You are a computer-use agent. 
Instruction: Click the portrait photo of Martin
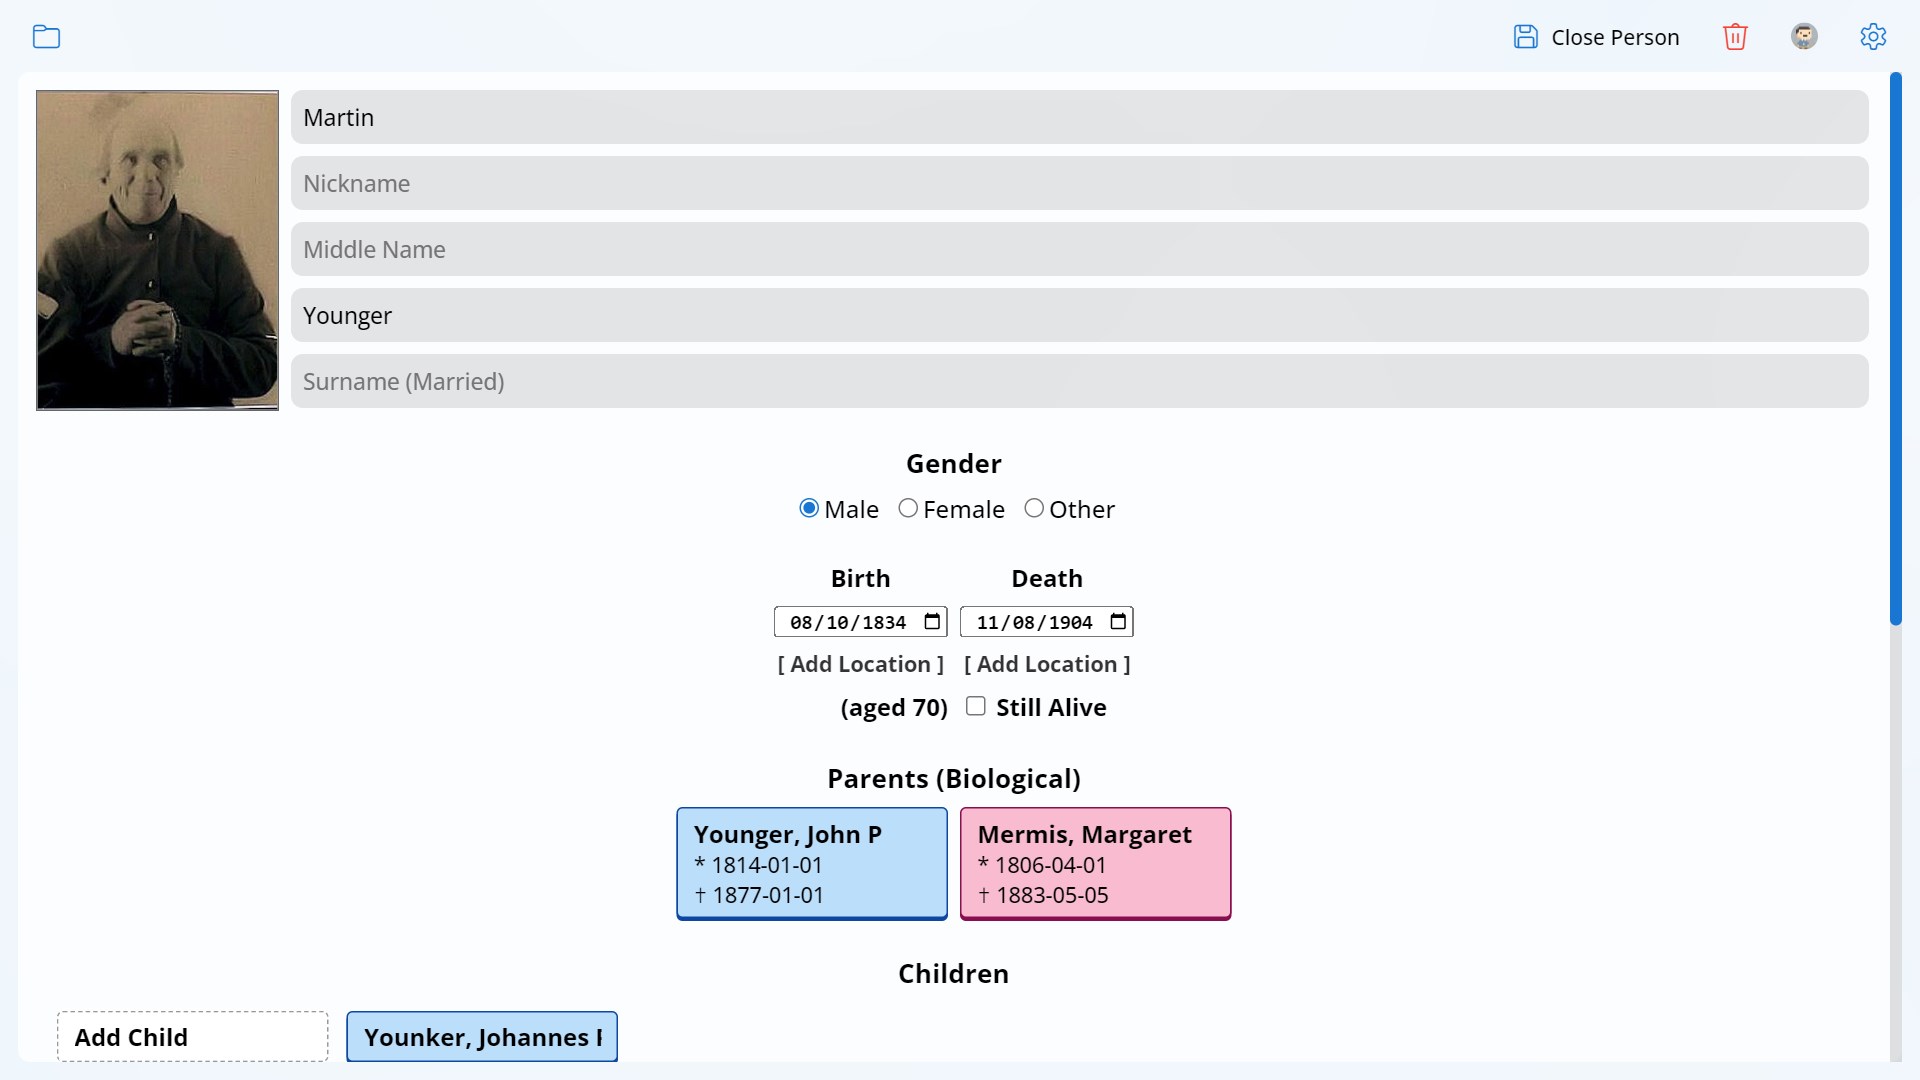point(157,249)
